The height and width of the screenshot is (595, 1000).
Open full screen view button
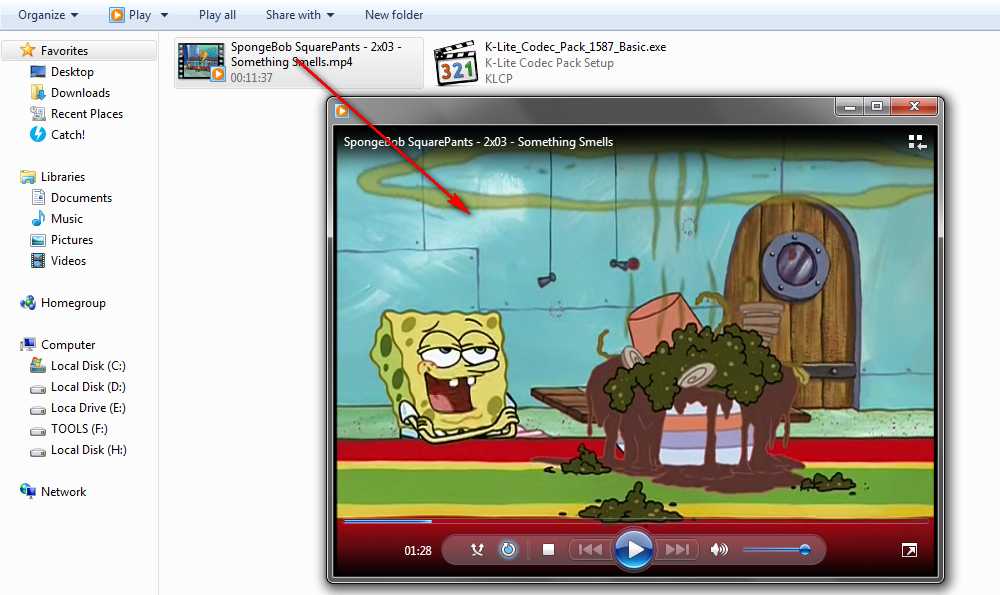[909, 550]
